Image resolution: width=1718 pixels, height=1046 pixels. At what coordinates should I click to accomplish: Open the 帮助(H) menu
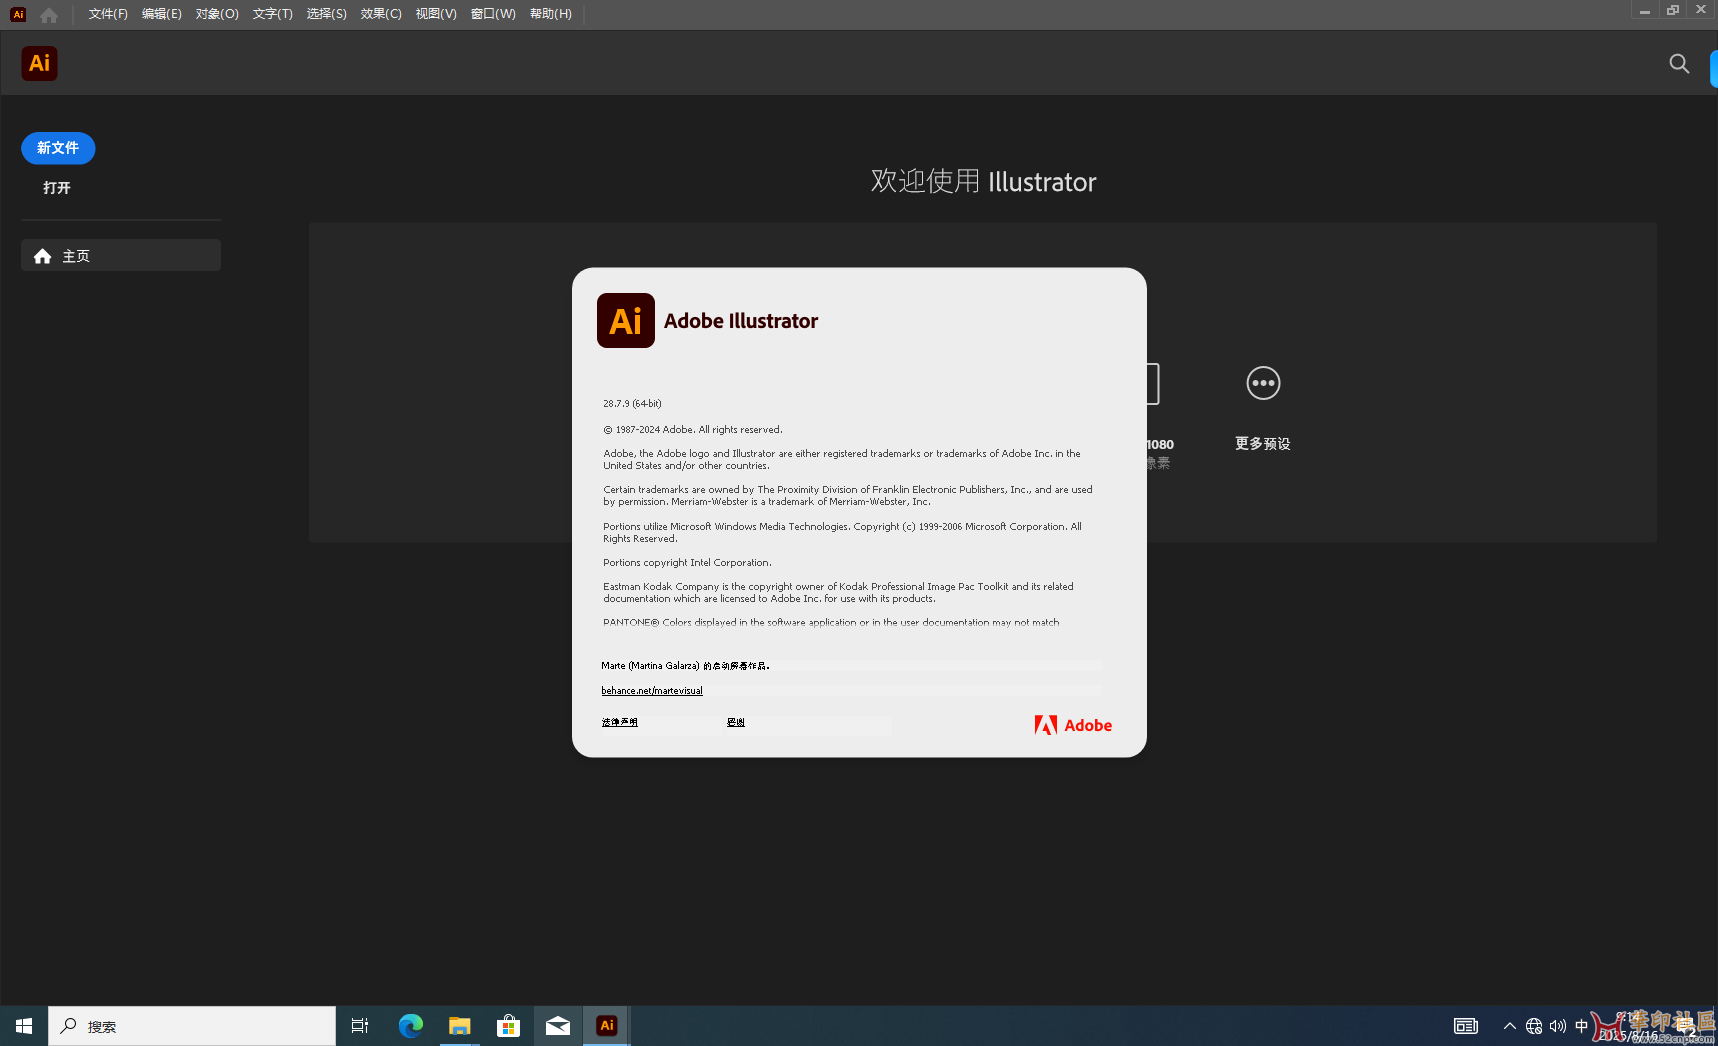click(550, 14)
